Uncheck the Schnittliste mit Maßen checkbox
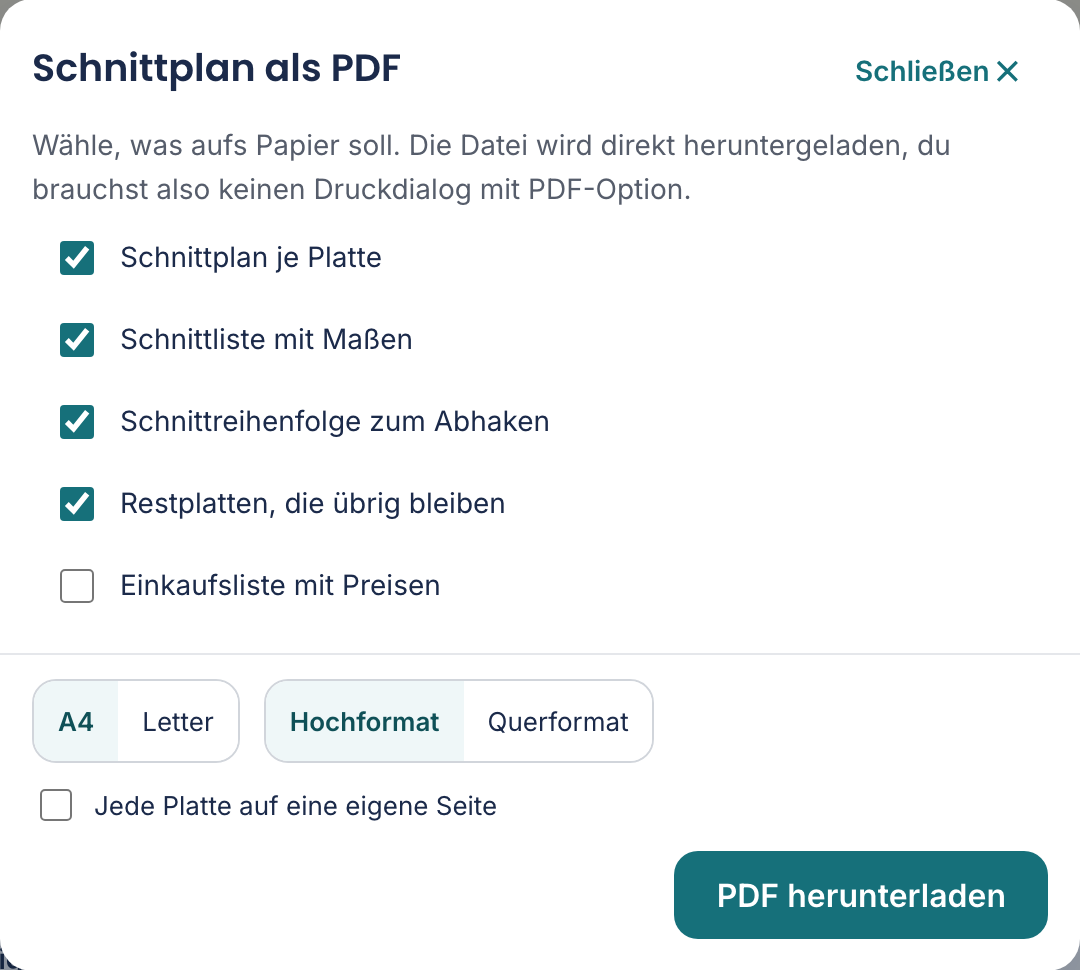The width and height of the screenshot is (1080, 970). [77, 340]
